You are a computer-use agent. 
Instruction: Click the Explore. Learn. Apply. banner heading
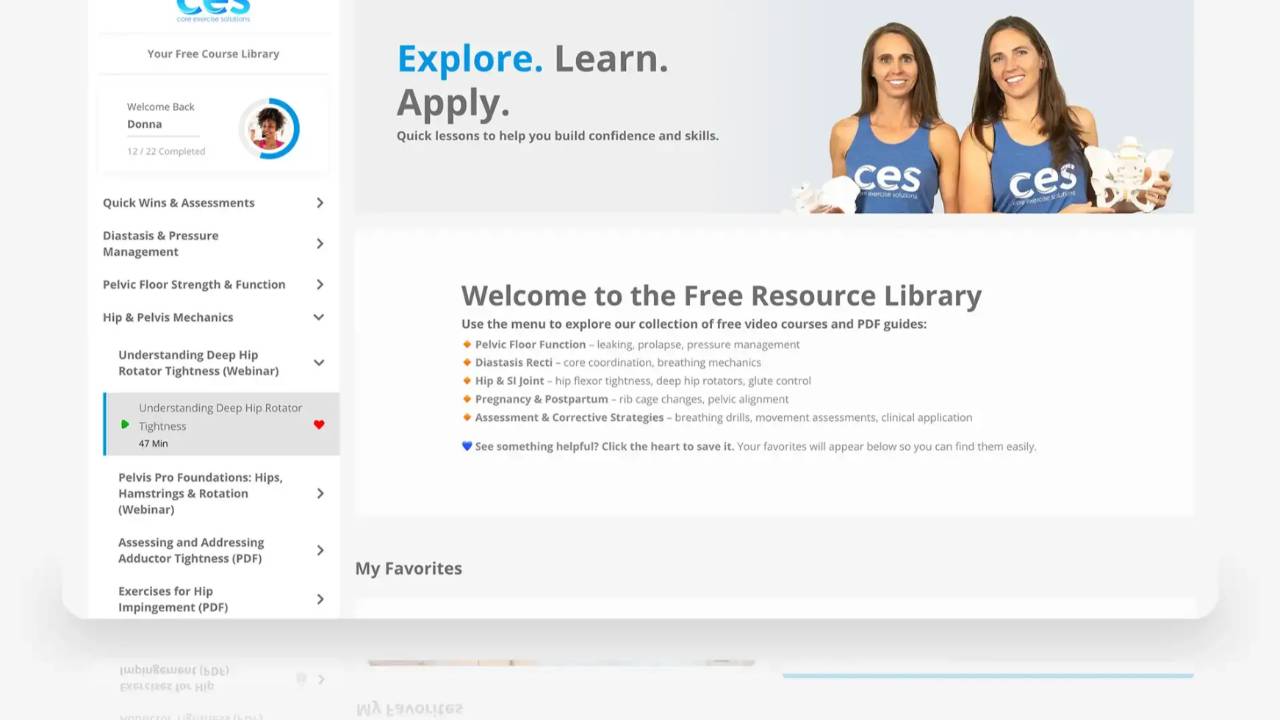(532, 81)
